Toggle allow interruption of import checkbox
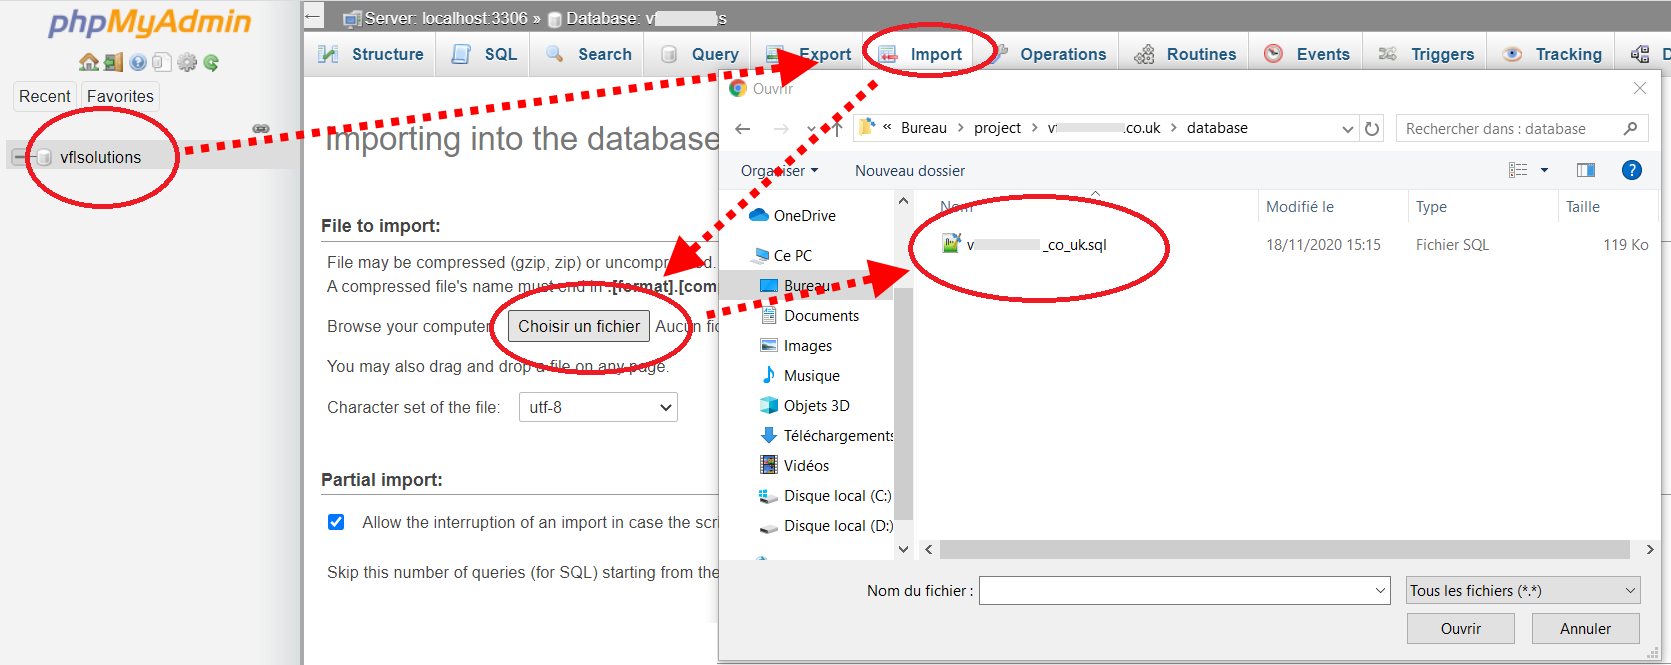Viewport: 1671px width, 665px height. click(336, 522)
